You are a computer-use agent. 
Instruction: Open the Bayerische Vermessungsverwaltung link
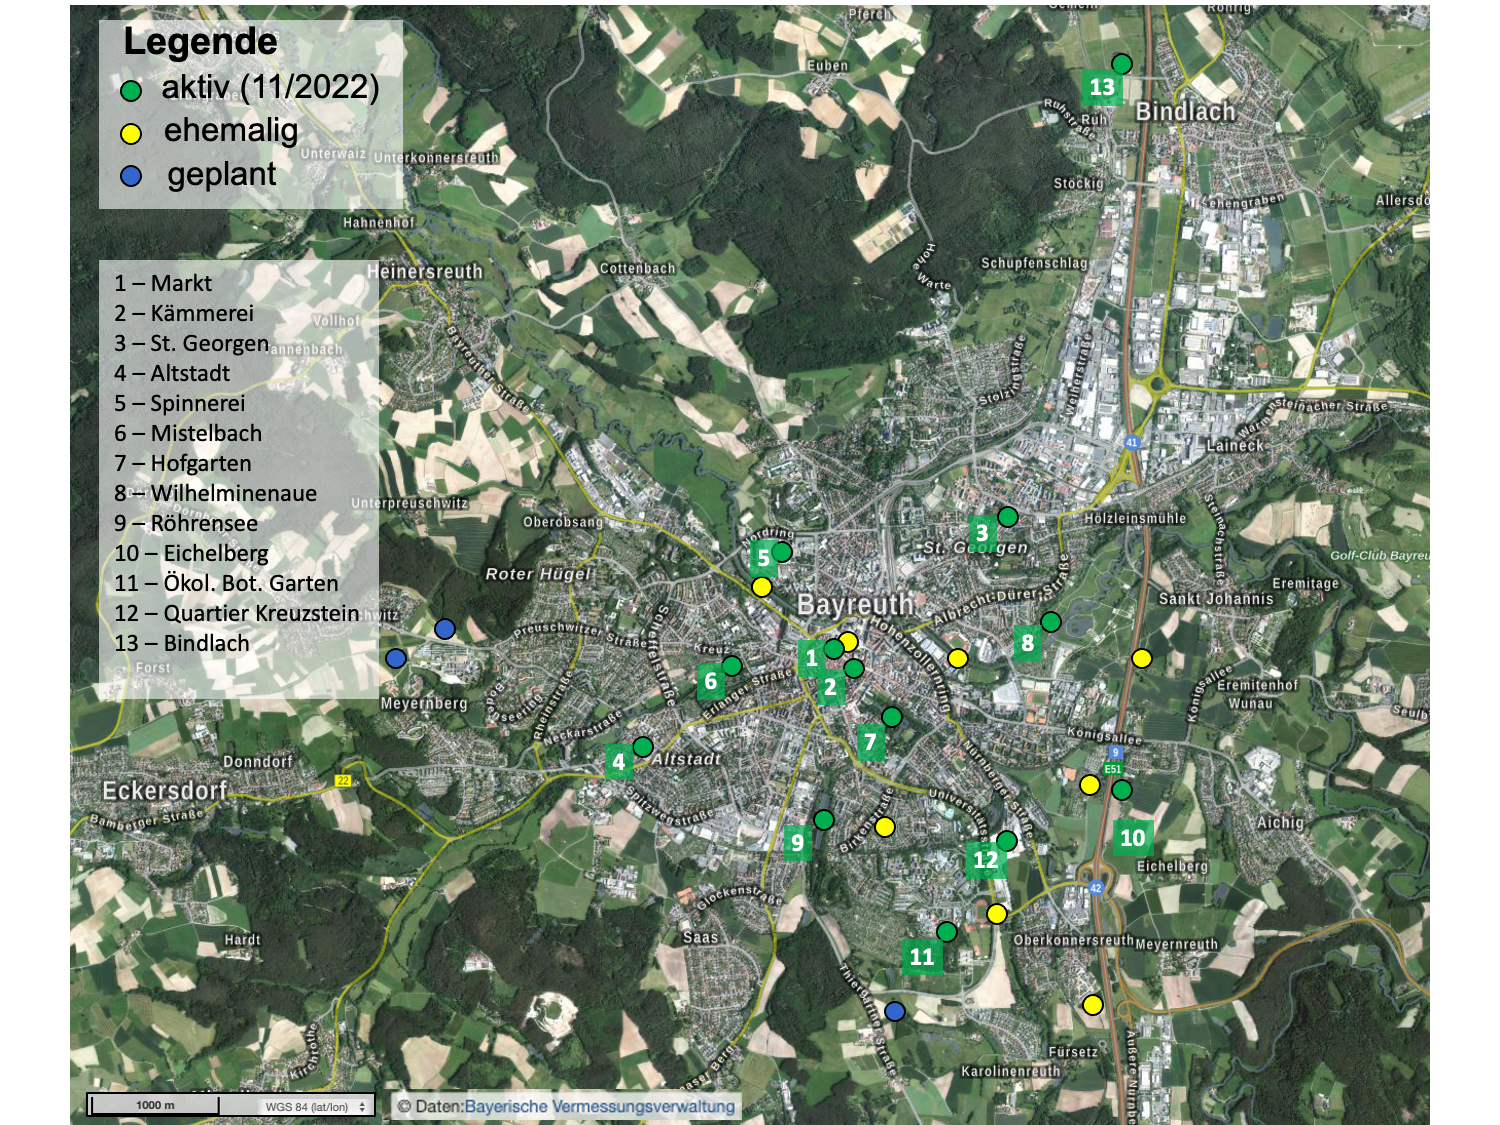(600, 1106)
